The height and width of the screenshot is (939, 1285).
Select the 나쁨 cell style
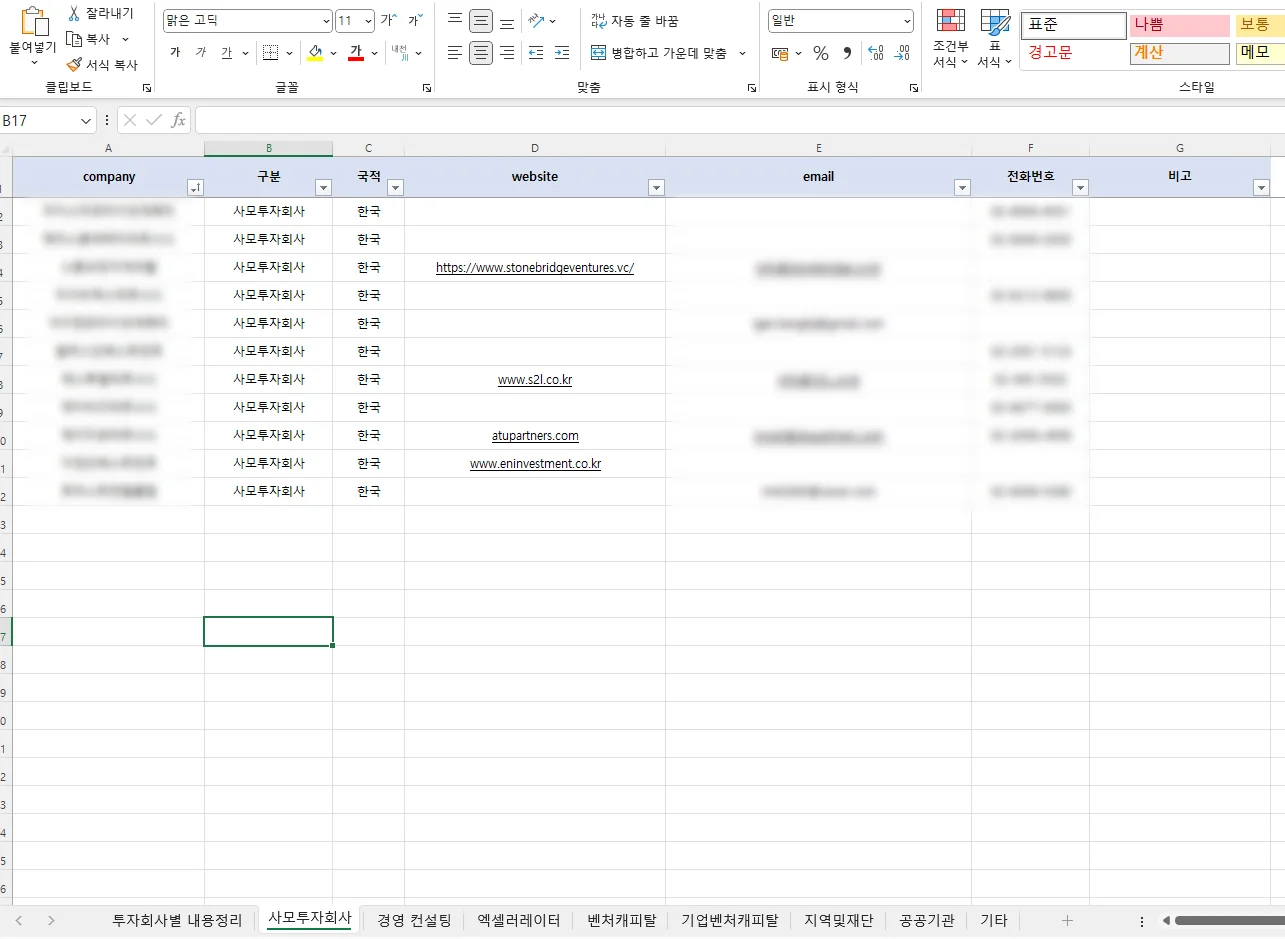coord(1179,25)
